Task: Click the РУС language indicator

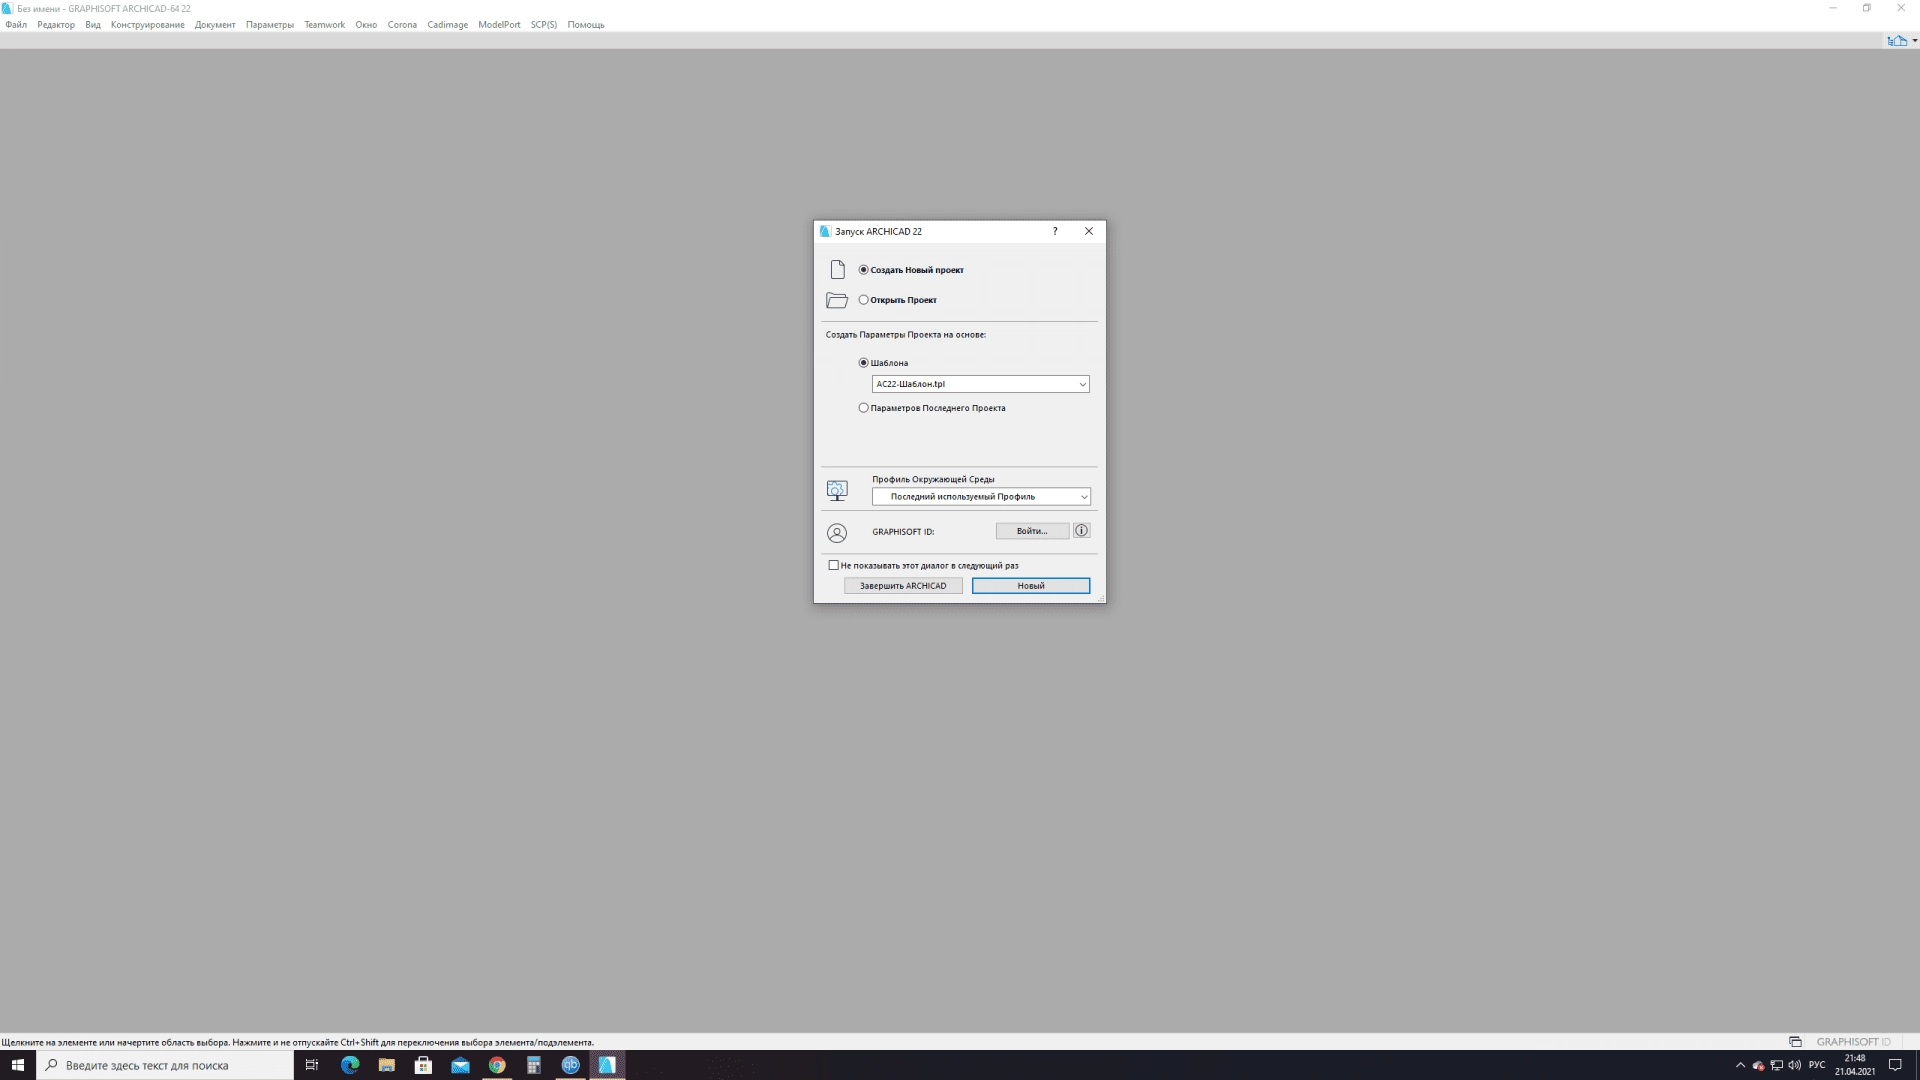Action: (x=1817, y=1065)
